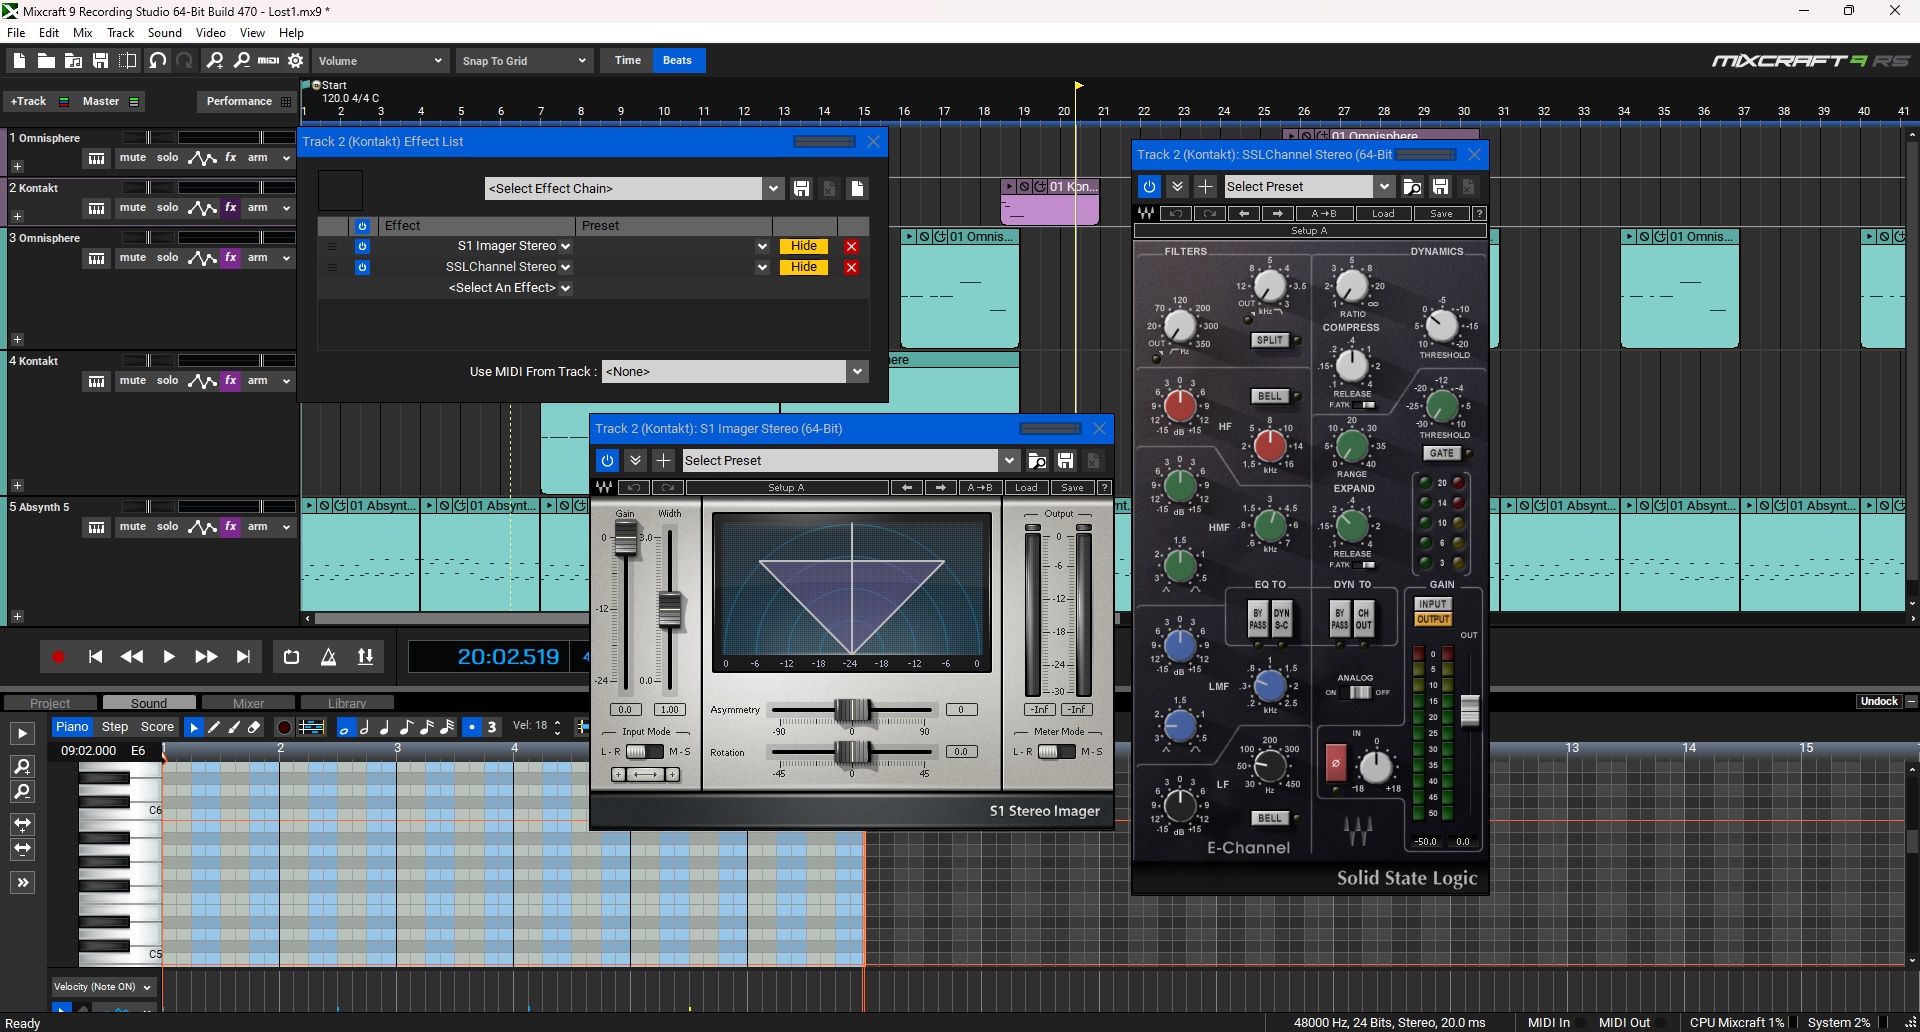Open the Volume automation dropdown

[x=380, y=61]
